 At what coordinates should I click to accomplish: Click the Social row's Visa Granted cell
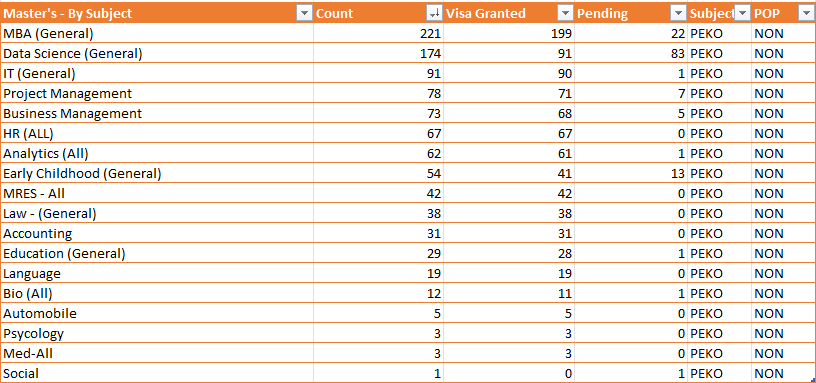tap(509, 373)
